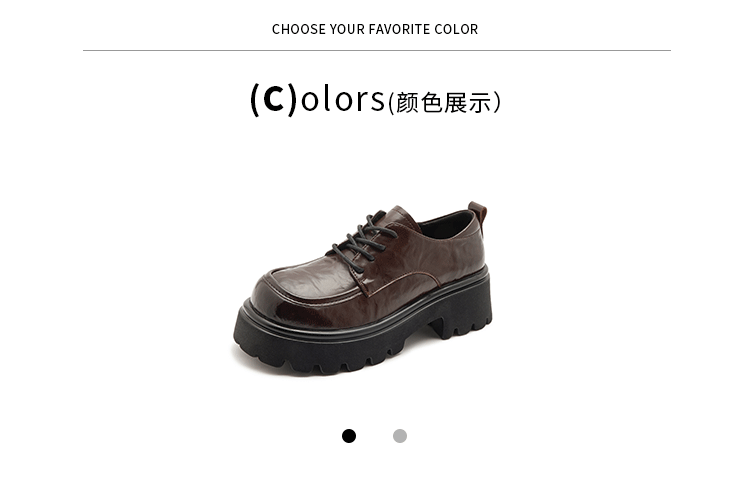Click "CHOOSE YOUR FAVORITE COLOR" heading text
750x502 pixels.
375,29
